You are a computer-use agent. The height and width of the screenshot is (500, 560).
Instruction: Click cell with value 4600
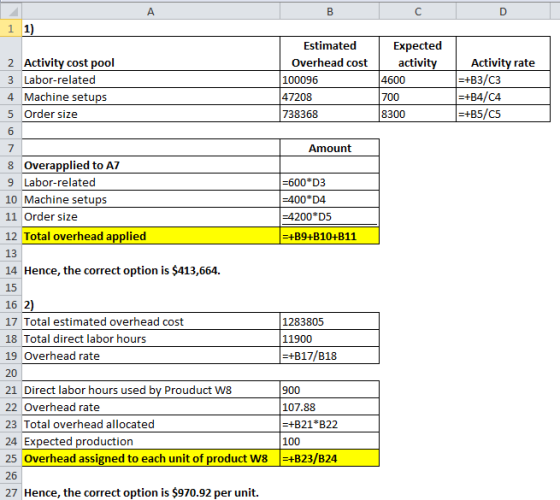[x=418, y=79]
